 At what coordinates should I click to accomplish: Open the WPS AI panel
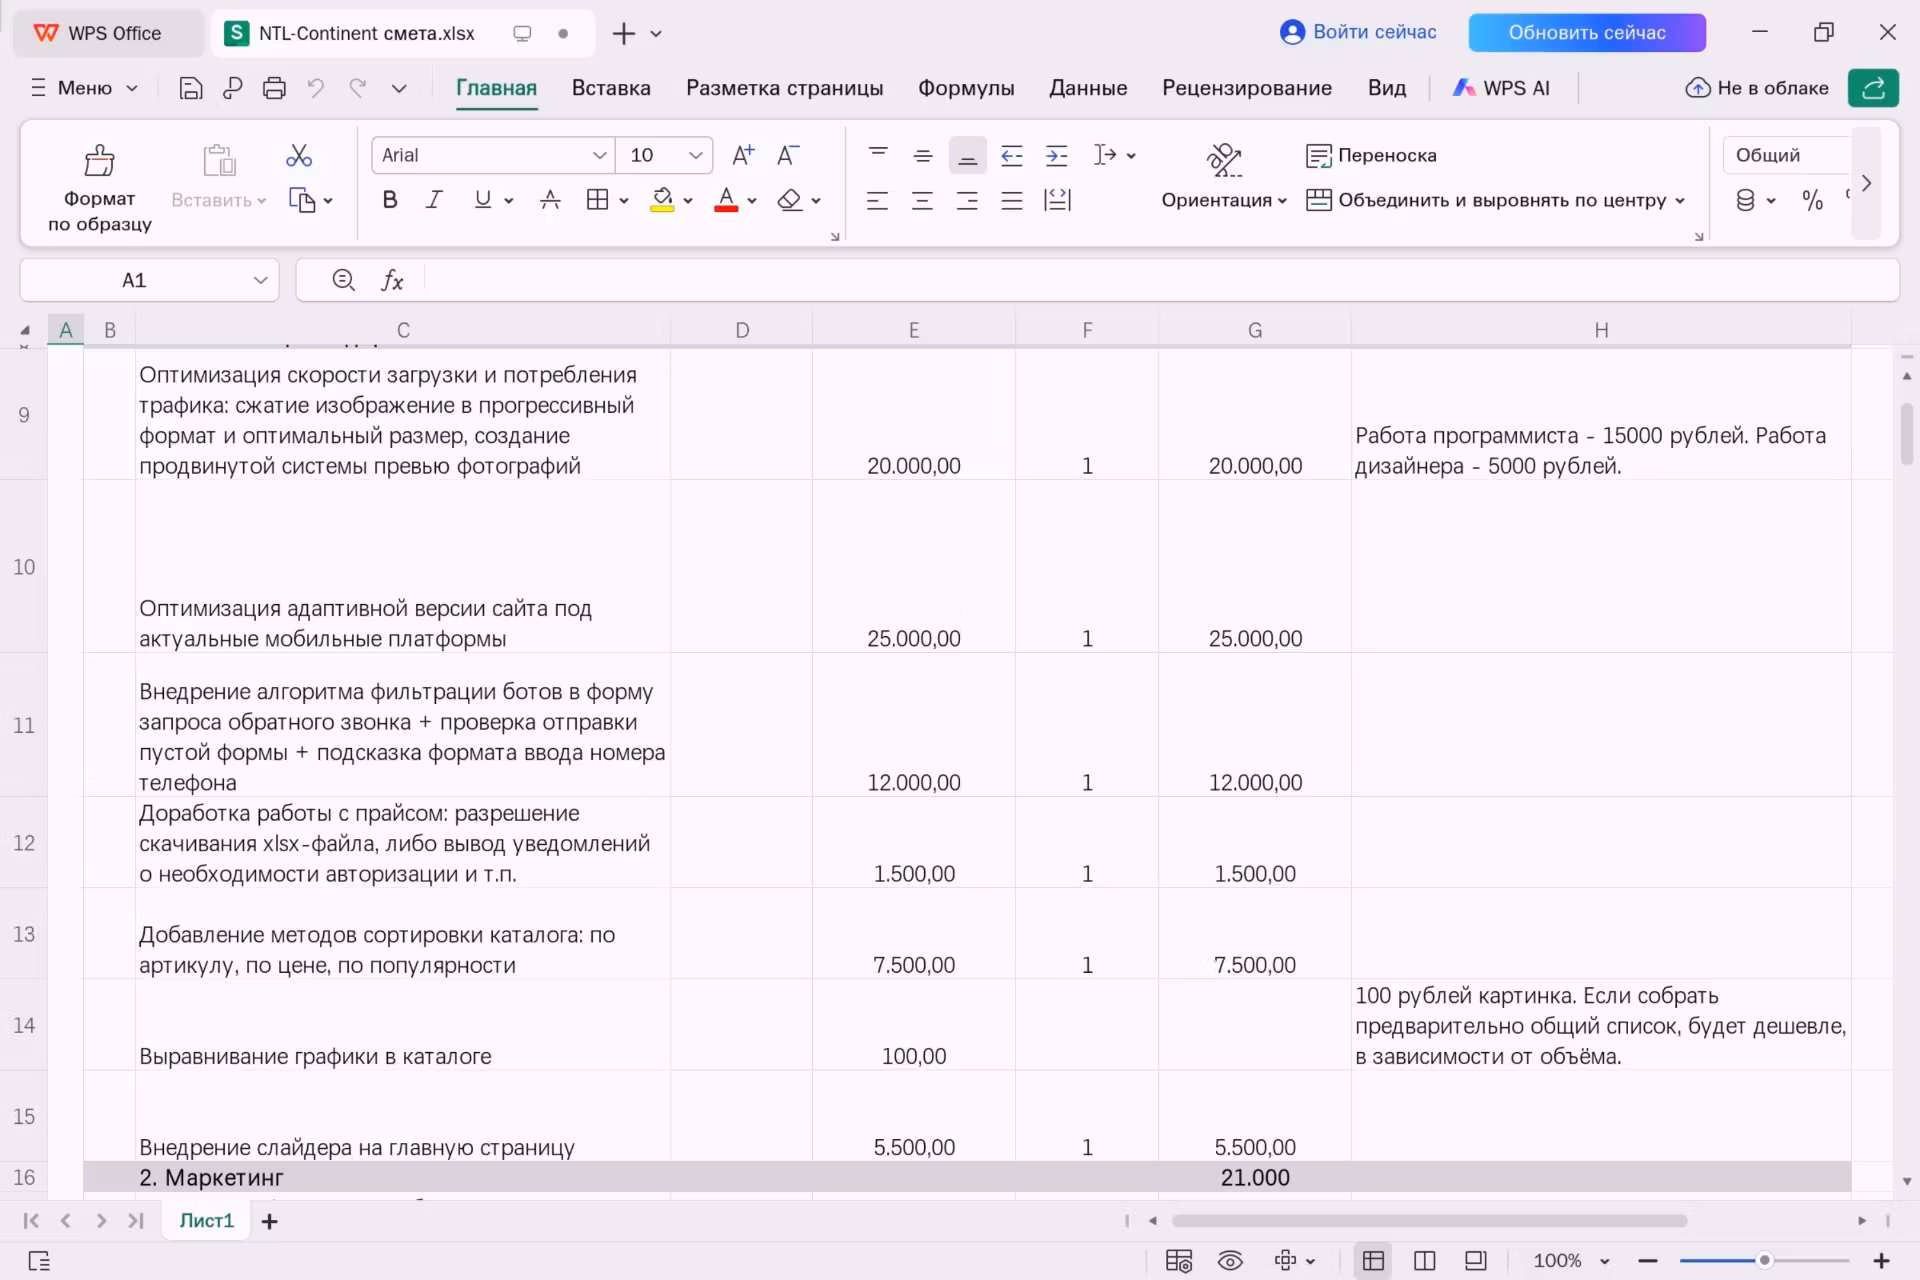coord(1502,88)
